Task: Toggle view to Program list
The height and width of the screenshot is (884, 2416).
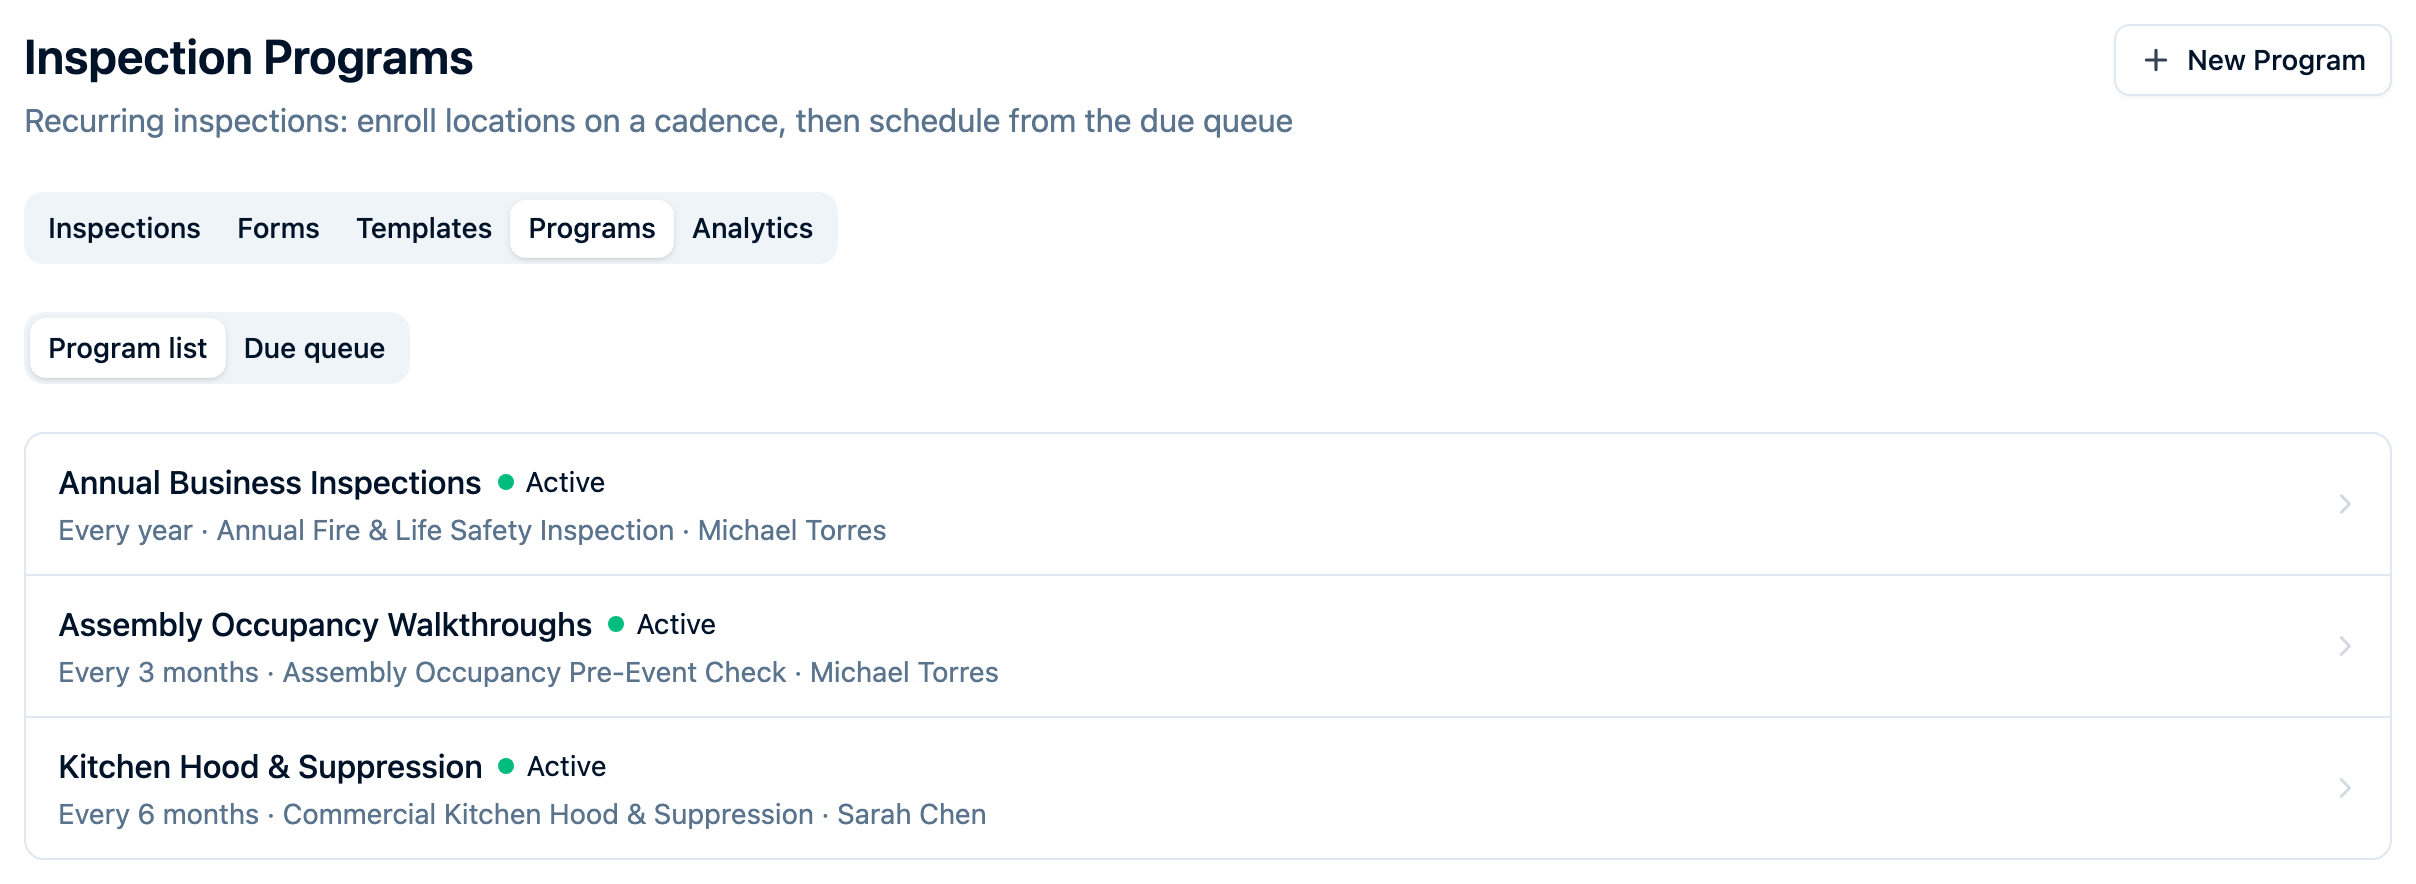Action: click(127, 348)
